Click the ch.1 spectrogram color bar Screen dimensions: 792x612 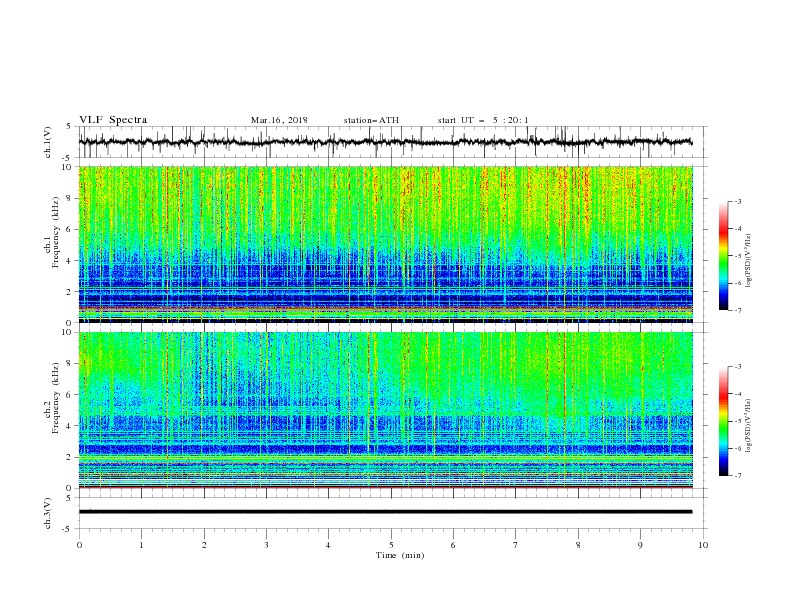click(723, 256)
